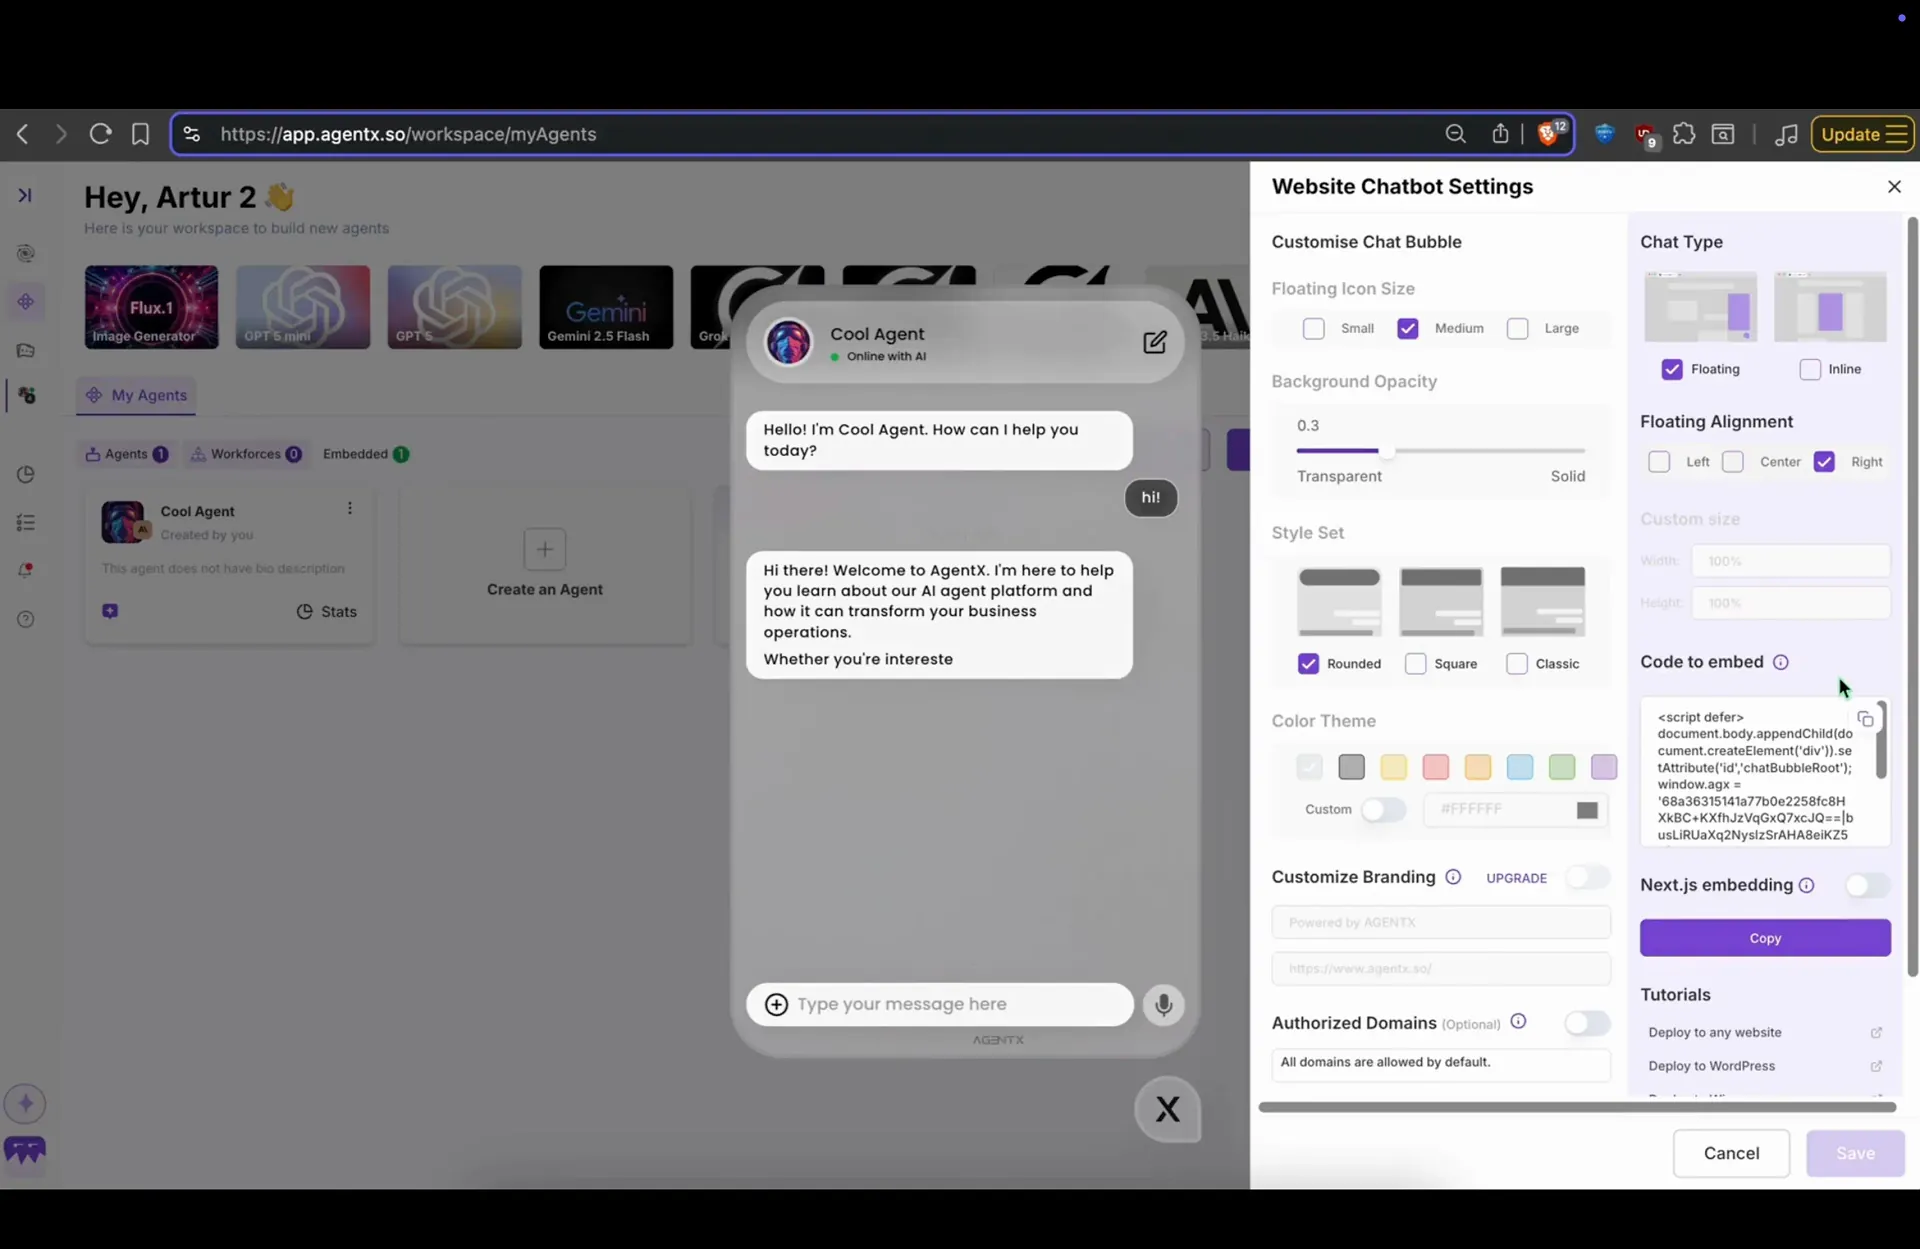The height and width of the screenshot is (1249, 1920).
Task: Click the Type your message here field
Action: coord(940,1004)
